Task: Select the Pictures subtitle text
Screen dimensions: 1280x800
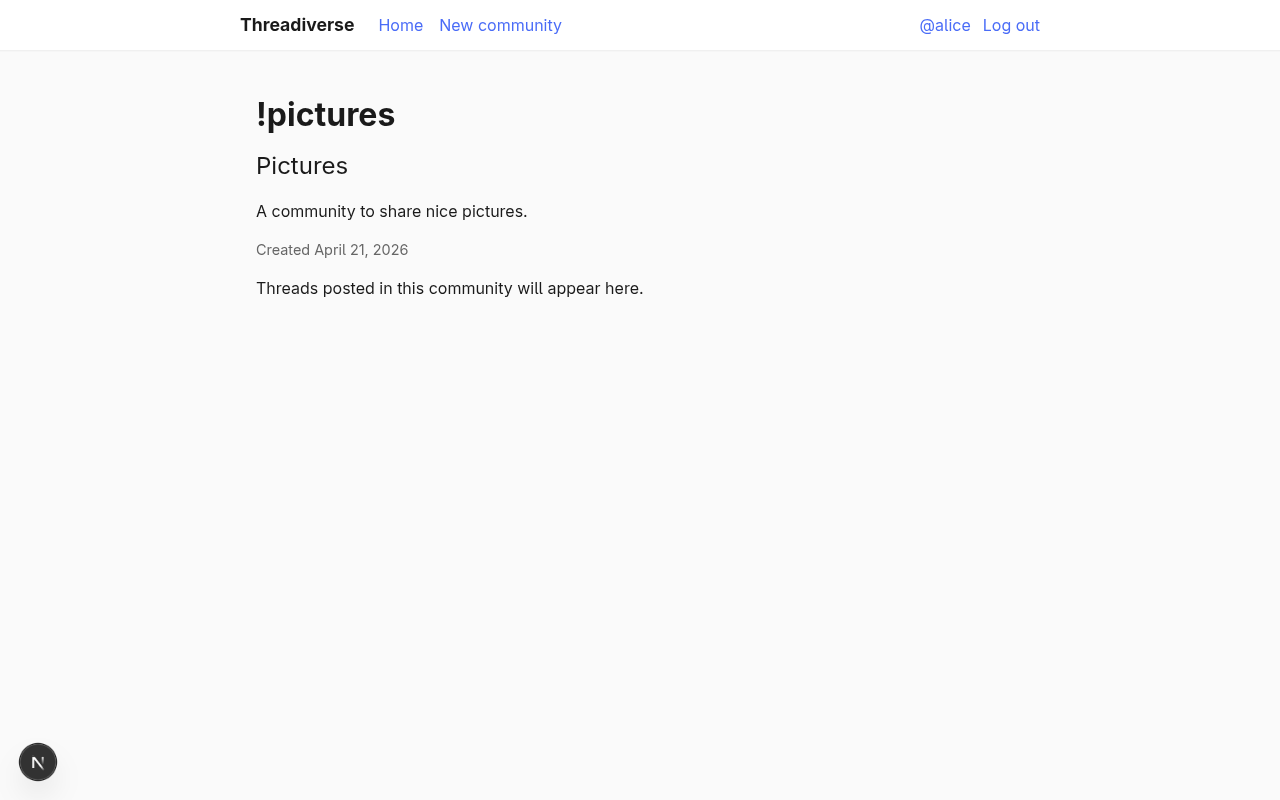Action: [302, 166]
